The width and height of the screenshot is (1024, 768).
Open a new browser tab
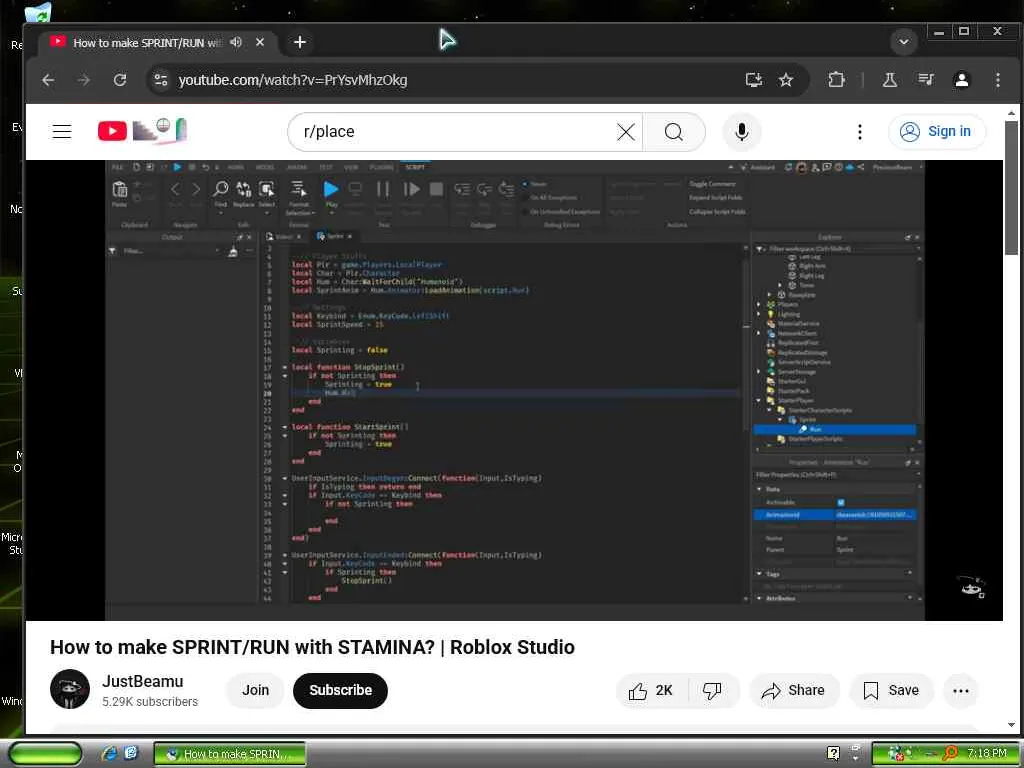[300, 42]
